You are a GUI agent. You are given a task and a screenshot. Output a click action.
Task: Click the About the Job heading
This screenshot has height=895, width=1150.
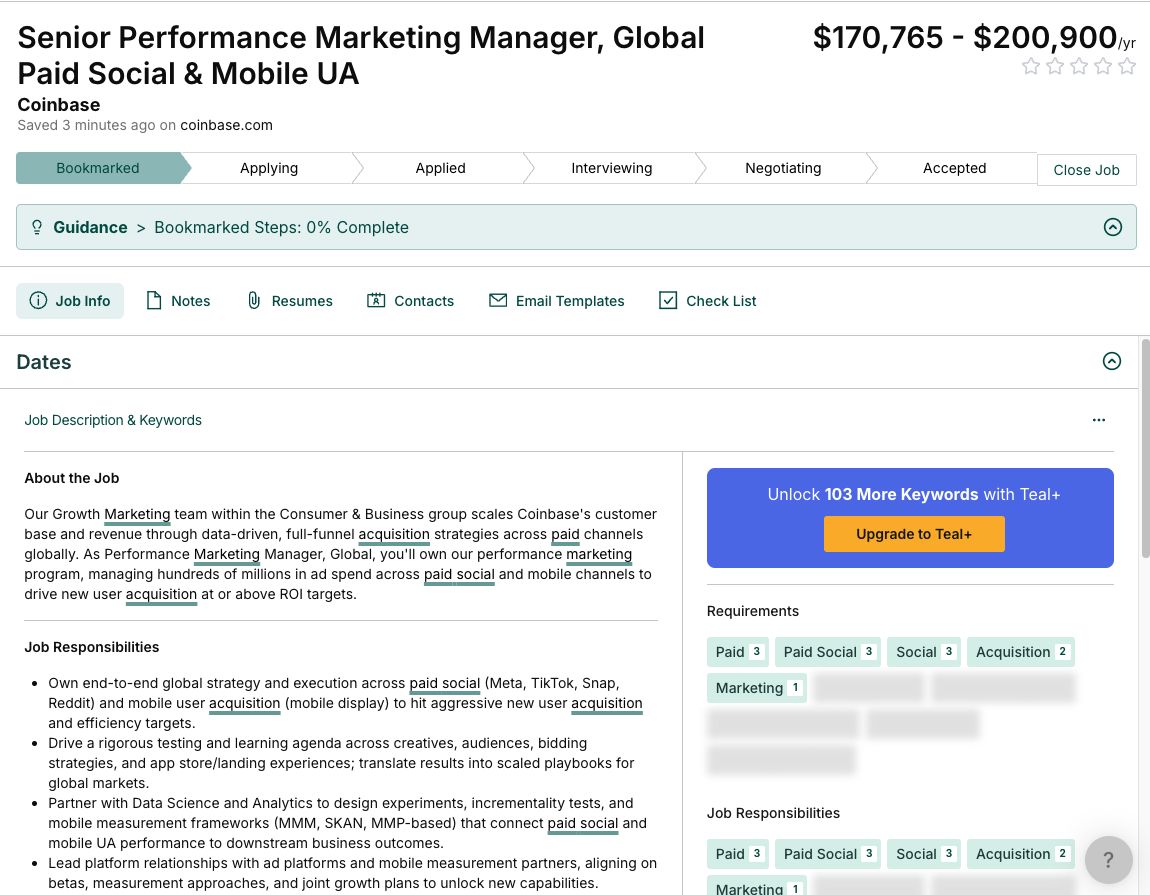point(72,478)
